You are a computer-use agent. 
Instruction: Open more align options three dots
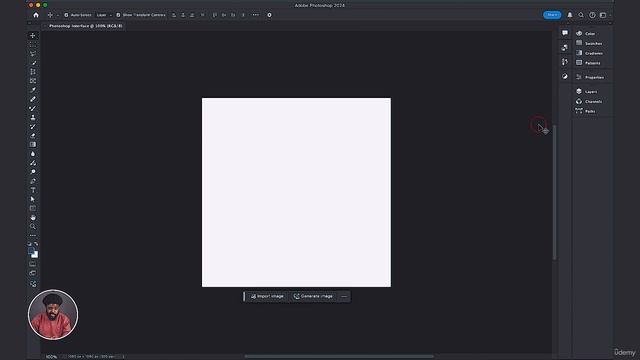tap(256, 15)
